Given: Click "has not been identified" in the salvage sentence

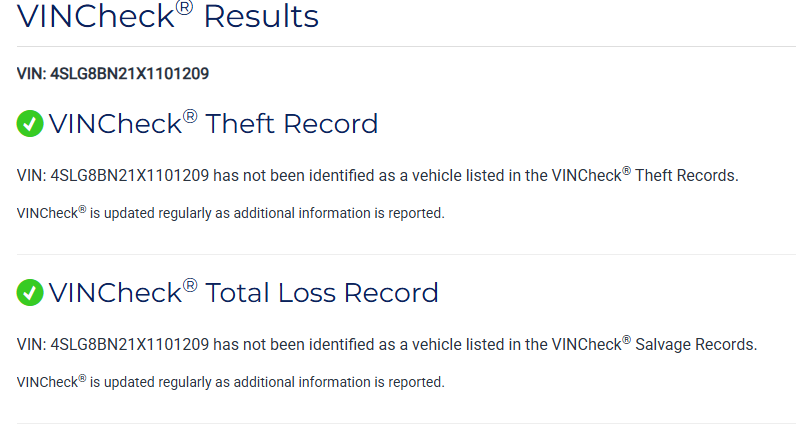Looking at the screenshot, I should click(290, 345).
